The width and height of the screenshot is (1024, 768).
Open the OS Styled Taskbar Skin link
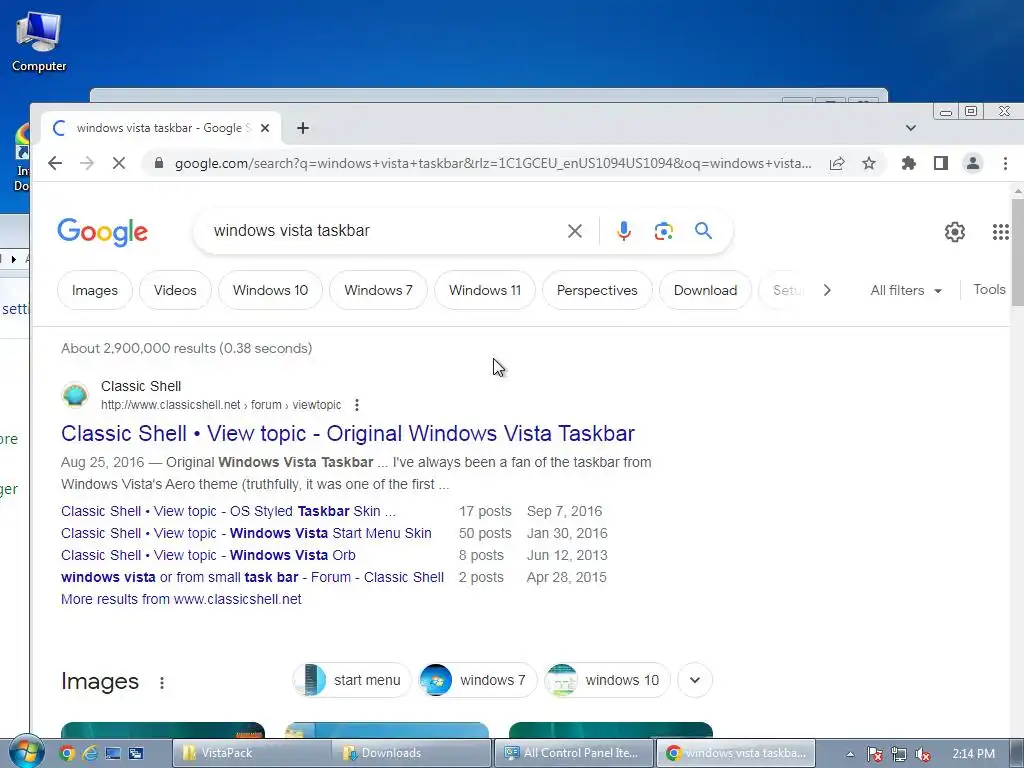pos(228,511)
